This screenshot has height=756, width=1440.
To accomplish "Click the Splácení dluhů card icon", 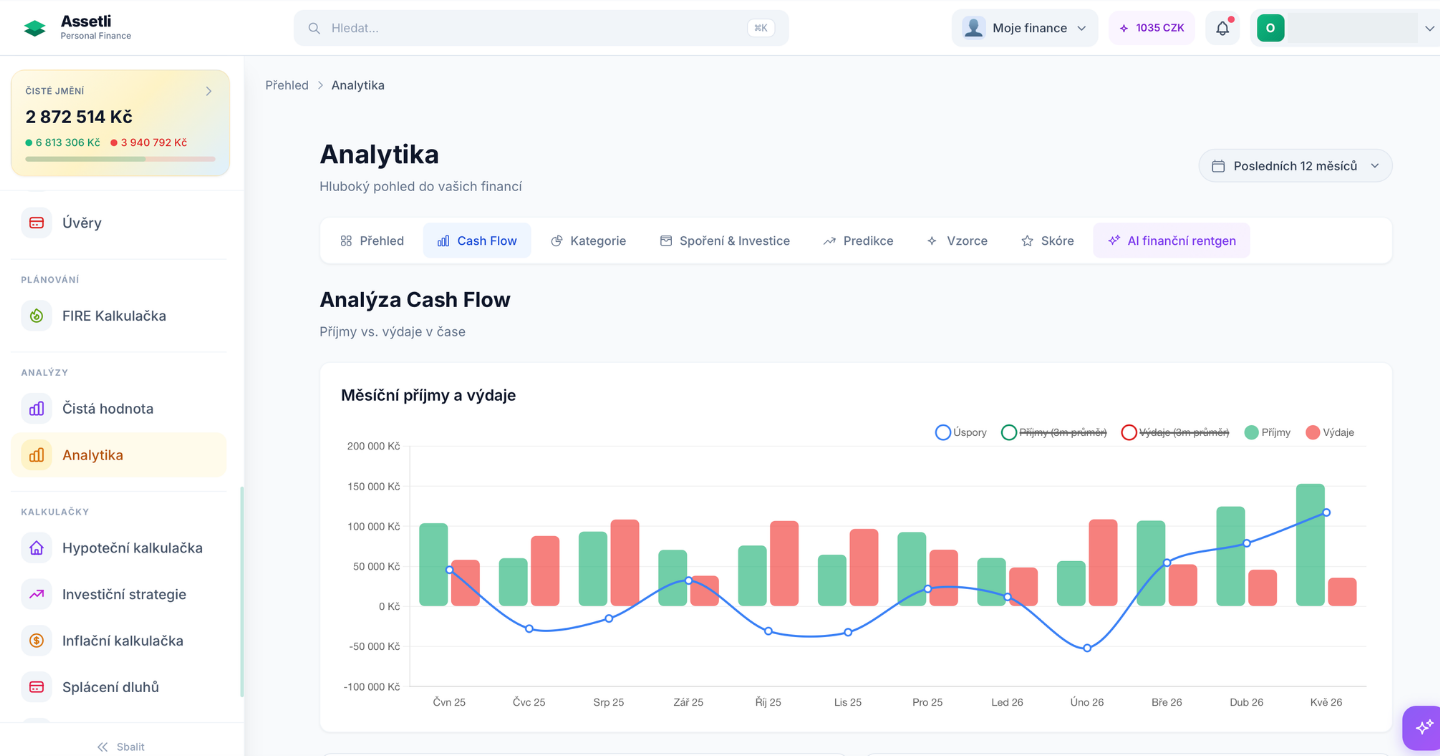I will coord(37,687).
